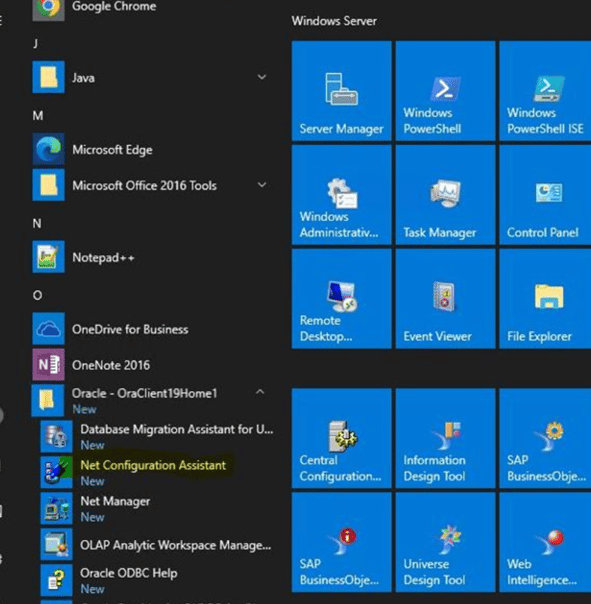This screenshot has width=591, height=604.
Task: Open SAP BusinessObjects tile with red info icon
Action: tap(342, 542)
